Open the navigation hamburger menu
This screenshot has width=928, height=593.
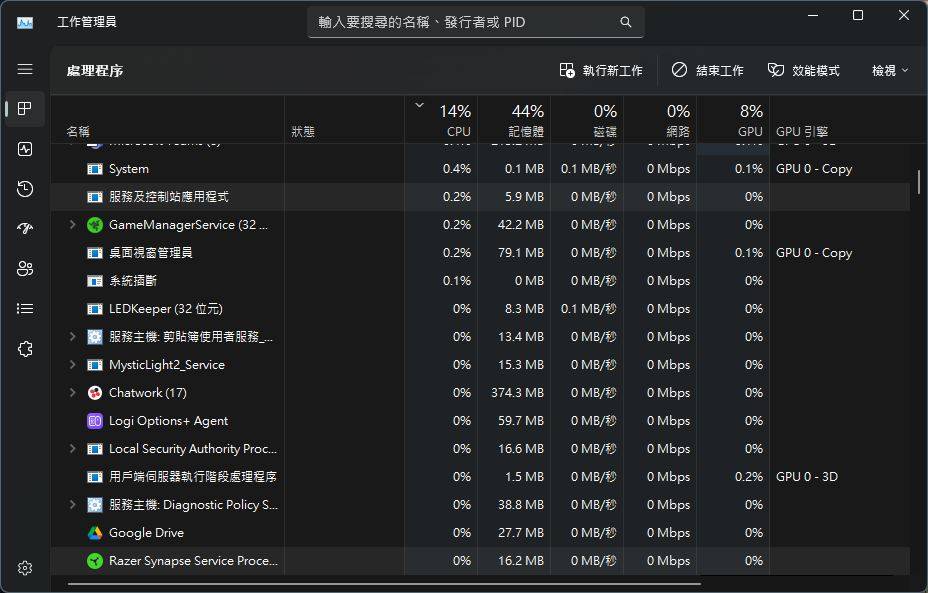click(25, 69)
